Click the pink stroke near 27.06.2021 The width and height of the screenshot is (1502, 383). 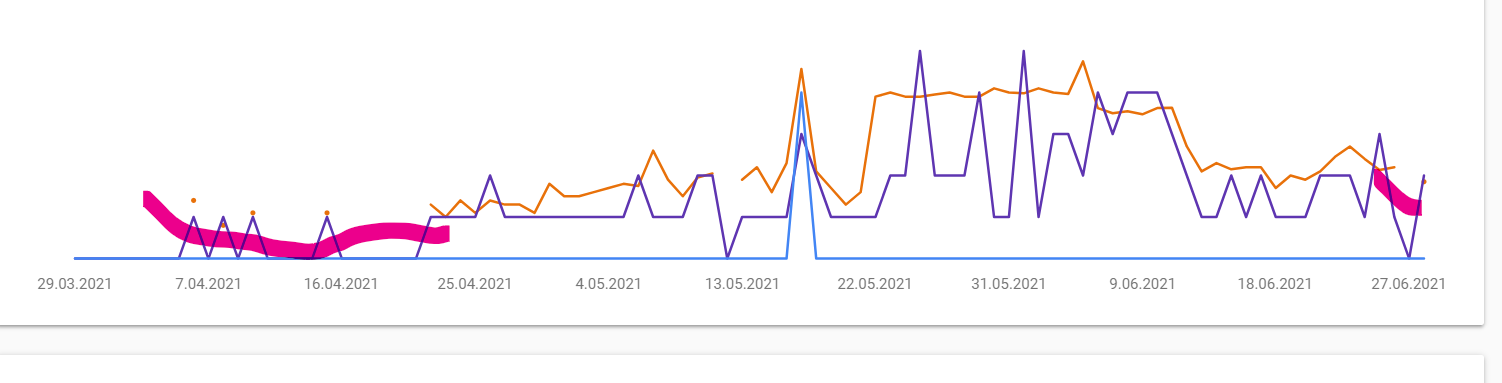[1398, 194]
